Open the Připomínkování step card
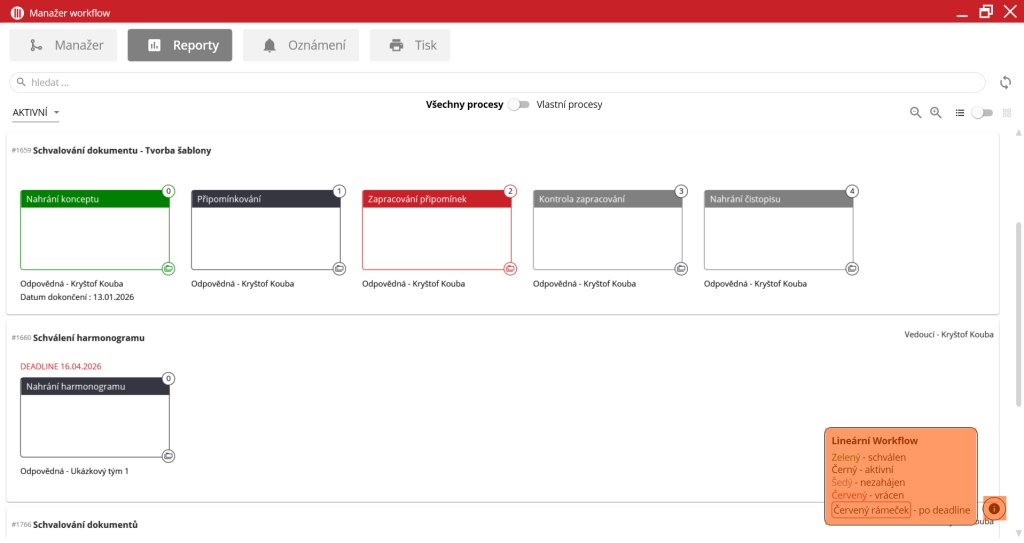 (265, 230)
